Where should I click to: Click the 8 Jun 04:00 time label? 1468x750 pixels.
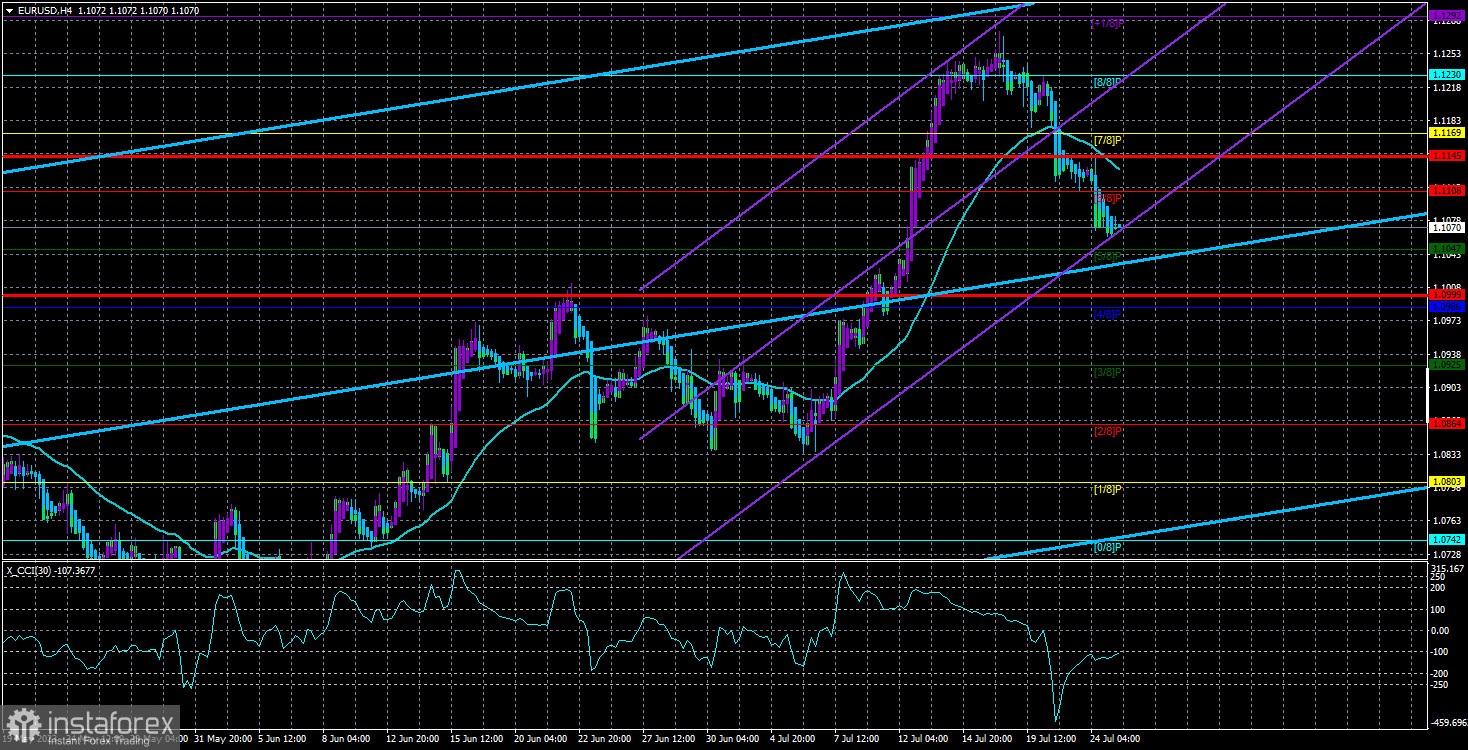[347, 739]
